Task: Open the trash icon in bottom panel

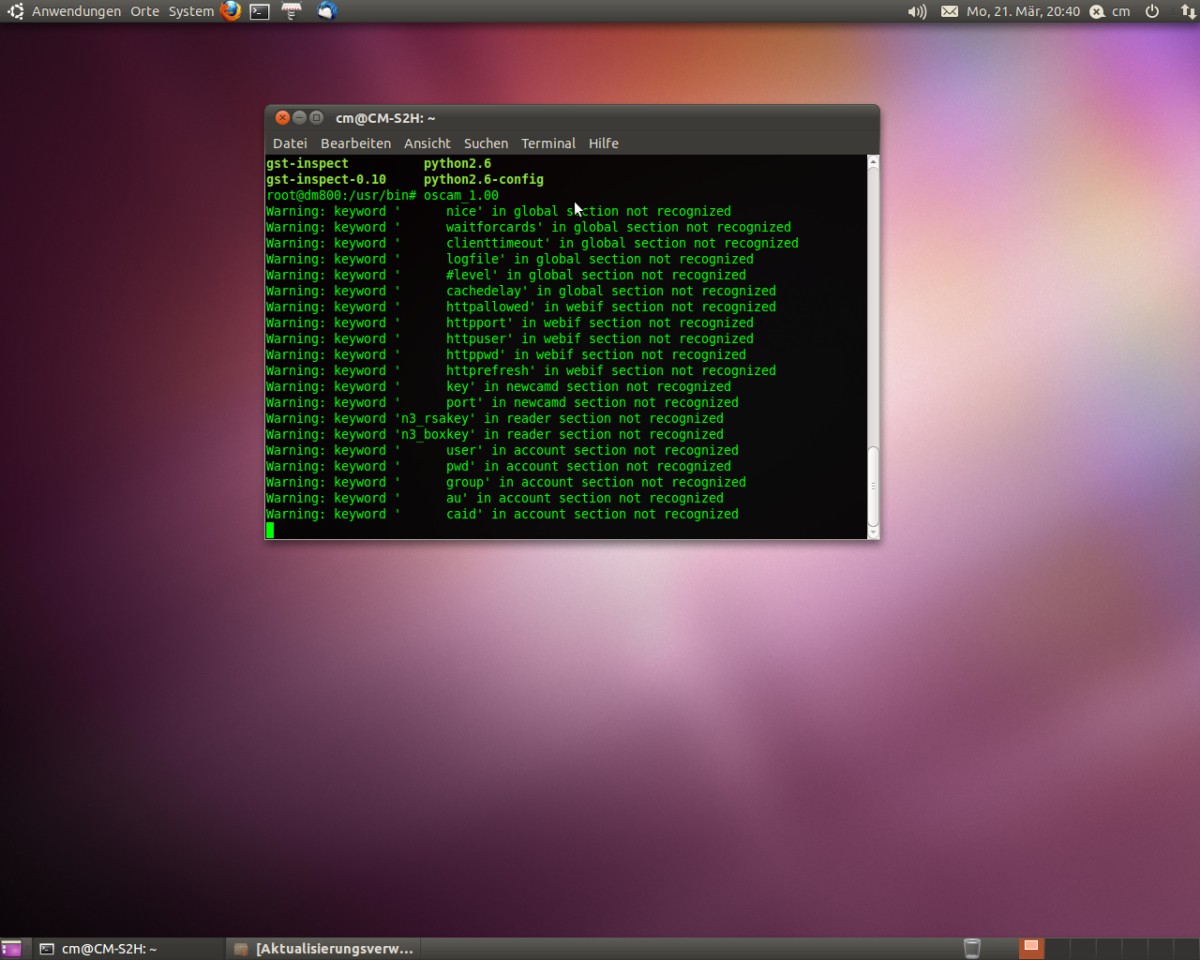Action: point(972,948)
